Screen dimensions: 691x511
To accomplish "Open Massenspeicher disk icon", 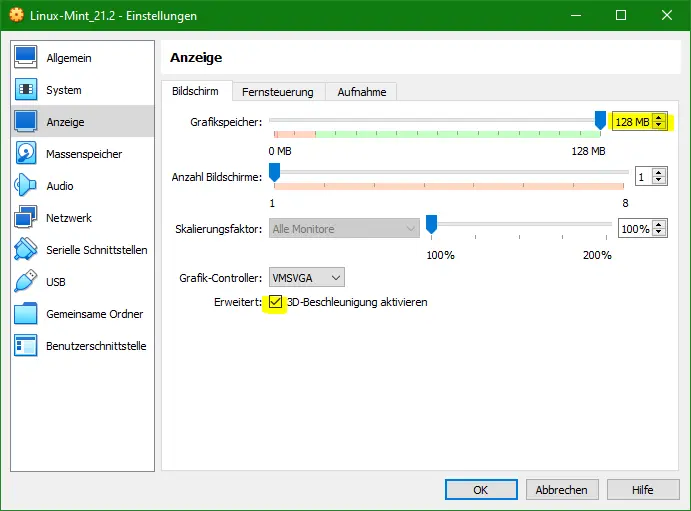I will 26,154.
